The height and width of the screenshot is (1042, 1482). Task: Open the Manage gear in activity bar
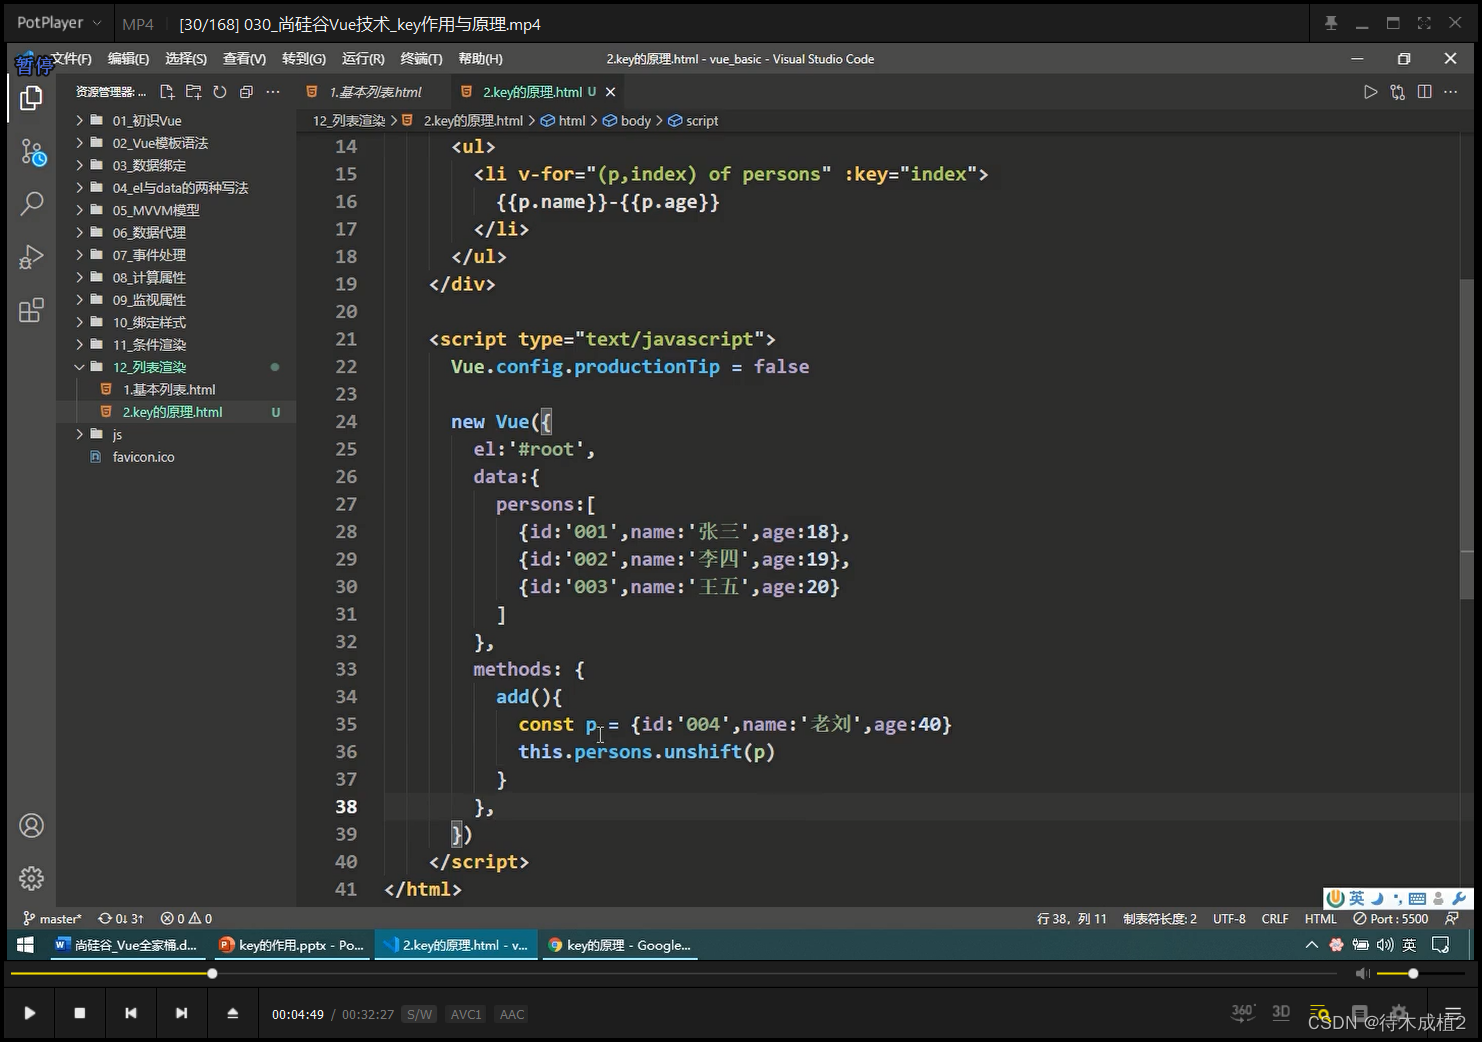tap(32, 878)
